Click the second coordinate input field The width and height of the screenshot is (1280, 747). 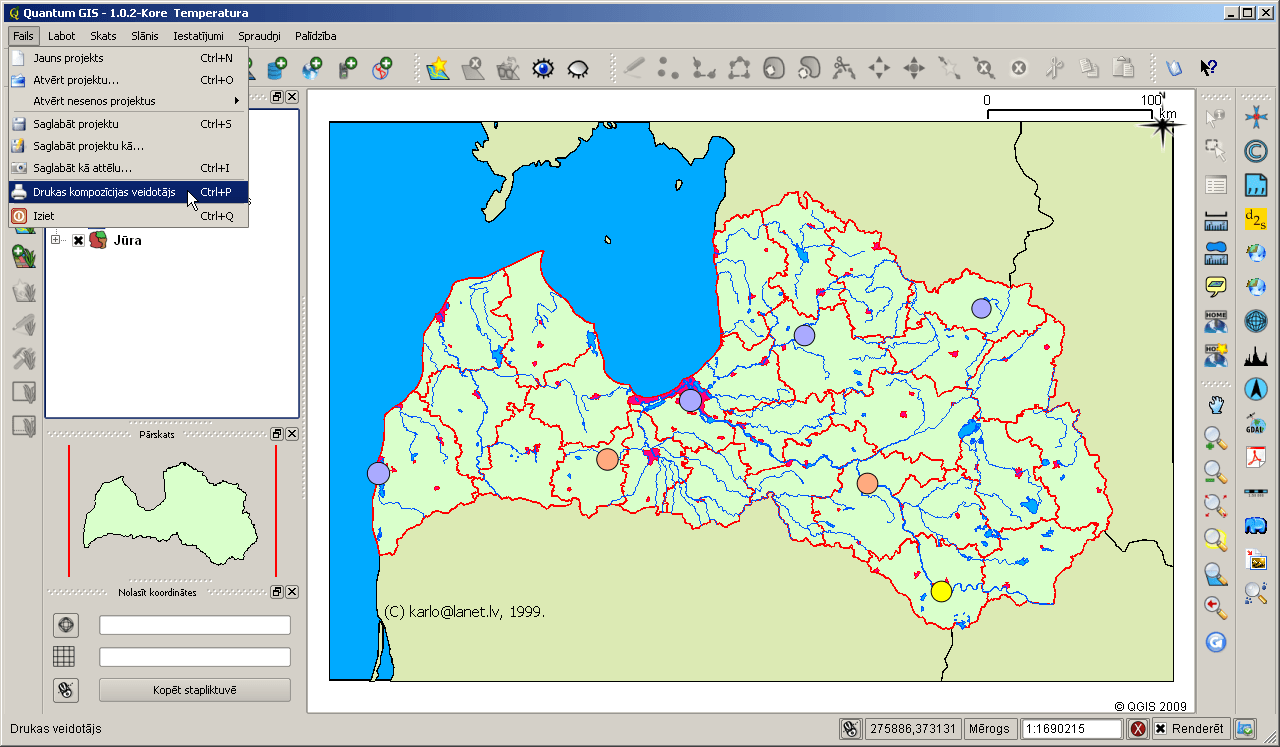(x=195, y=657)
